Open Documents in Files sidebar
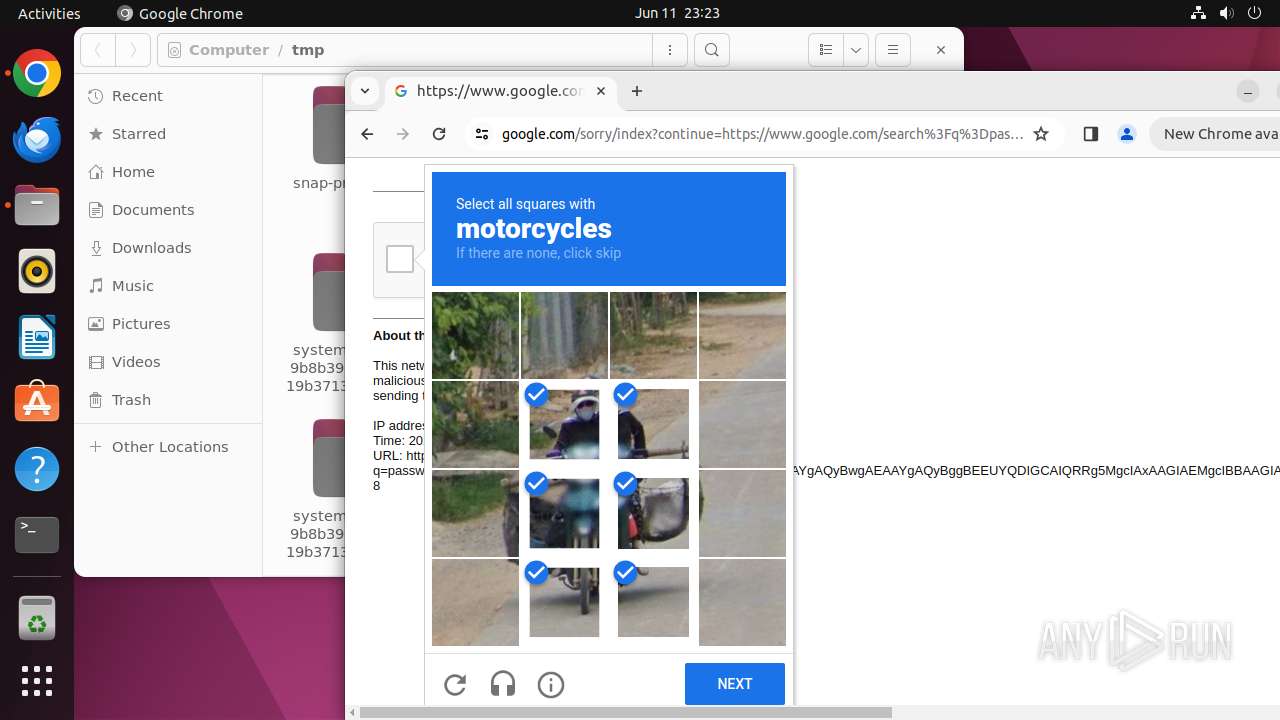 pos(168,210)
